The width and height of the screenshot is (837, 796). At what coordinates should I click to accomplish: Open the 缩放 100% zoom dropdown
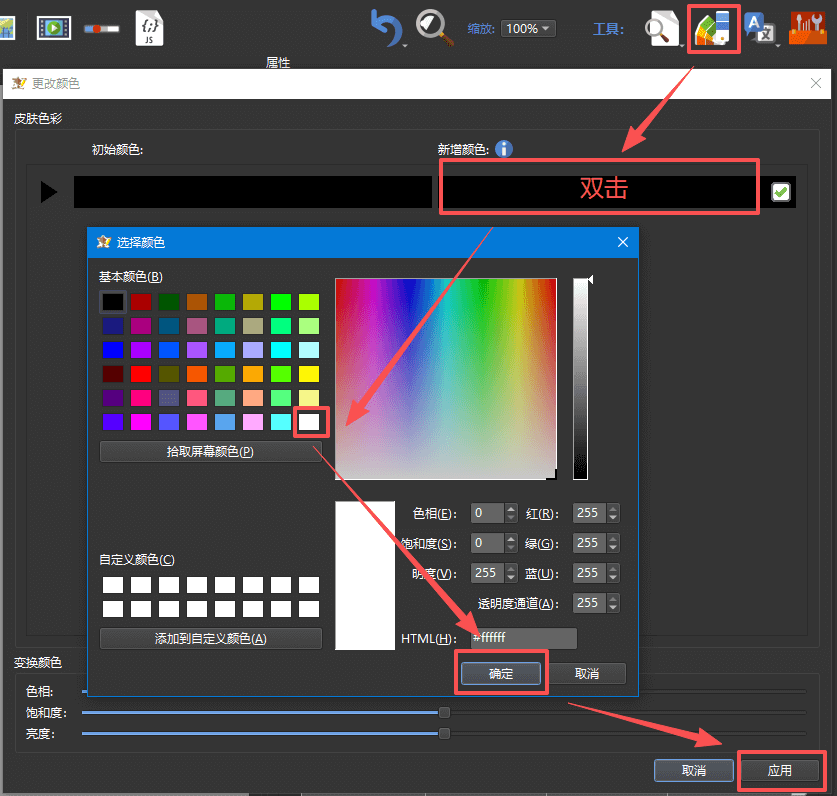[528, 29]
